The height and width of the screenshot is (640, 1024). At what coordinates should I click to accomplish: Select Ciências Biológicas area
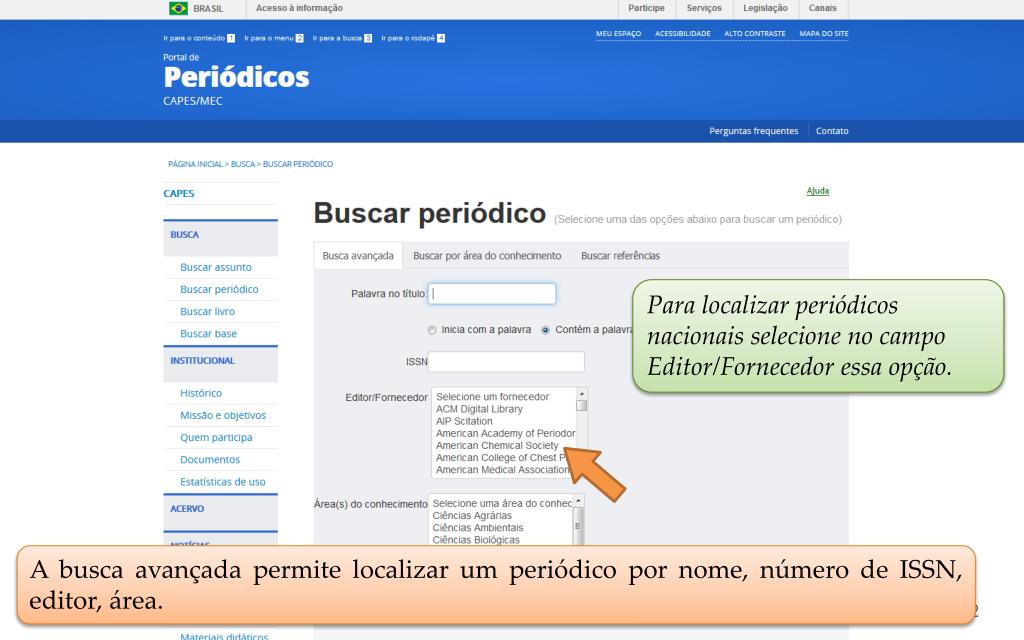(476, 540)
